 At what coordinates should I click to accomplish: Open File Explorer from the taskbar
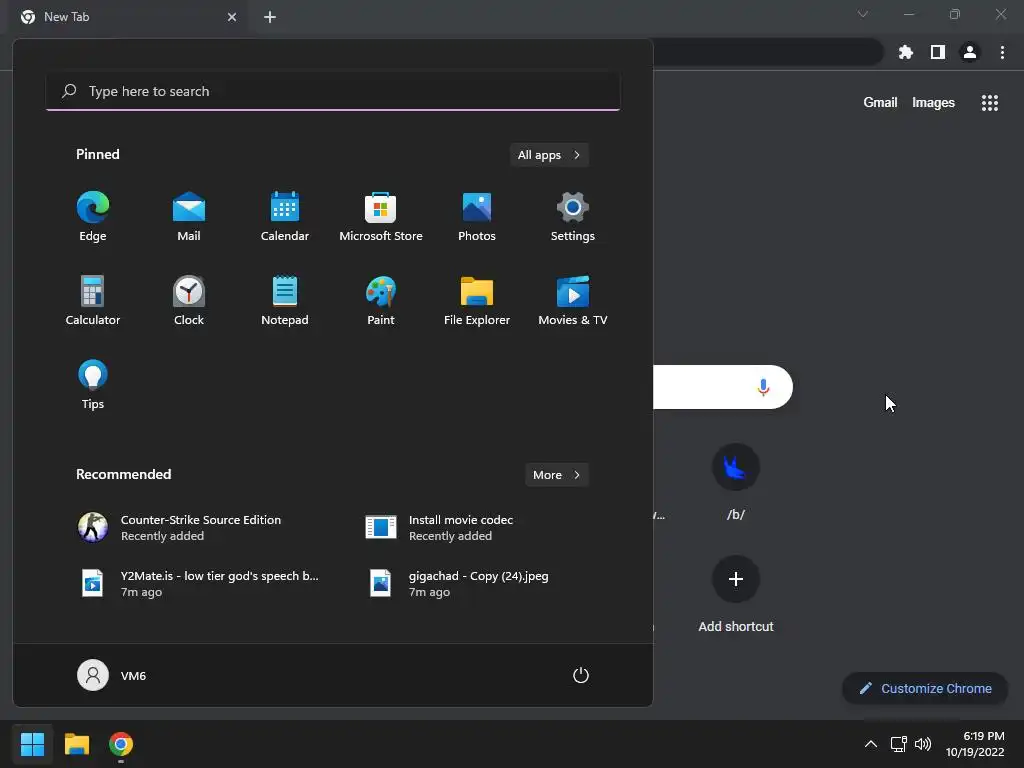coord(76,744)
